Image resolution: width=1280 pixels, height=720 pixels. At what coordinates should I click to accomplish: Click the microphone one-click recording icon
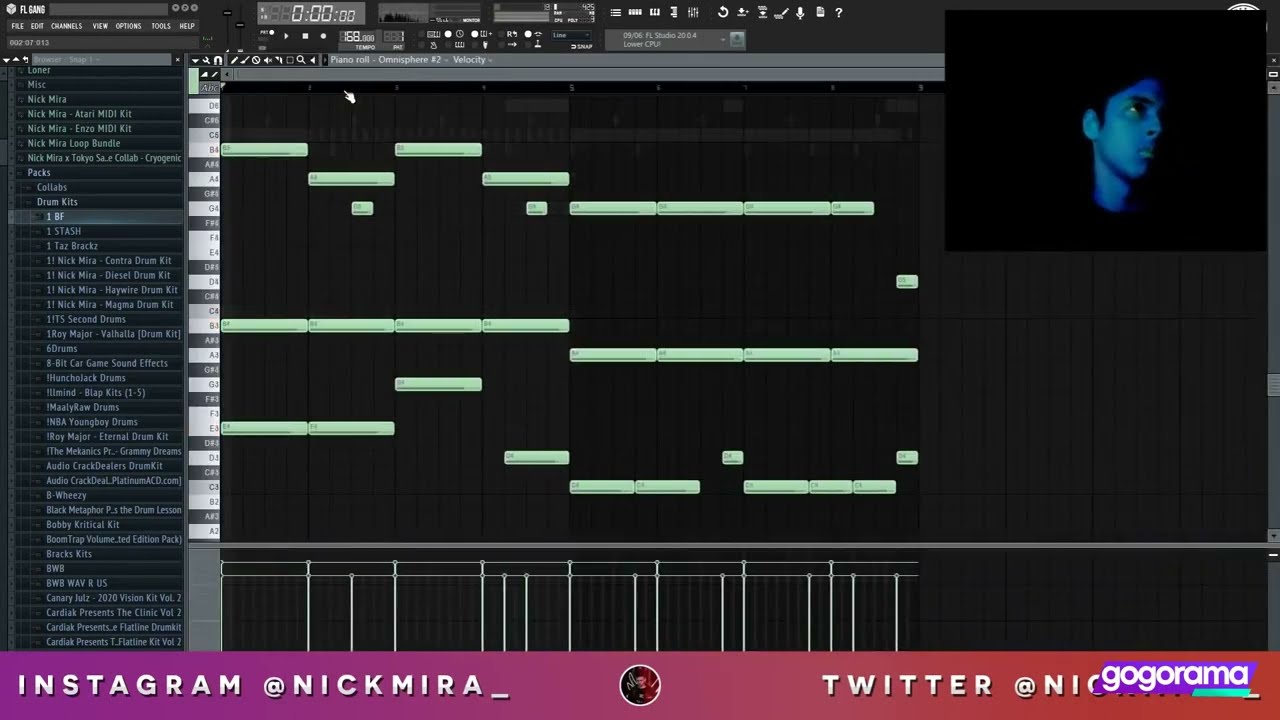800,12
